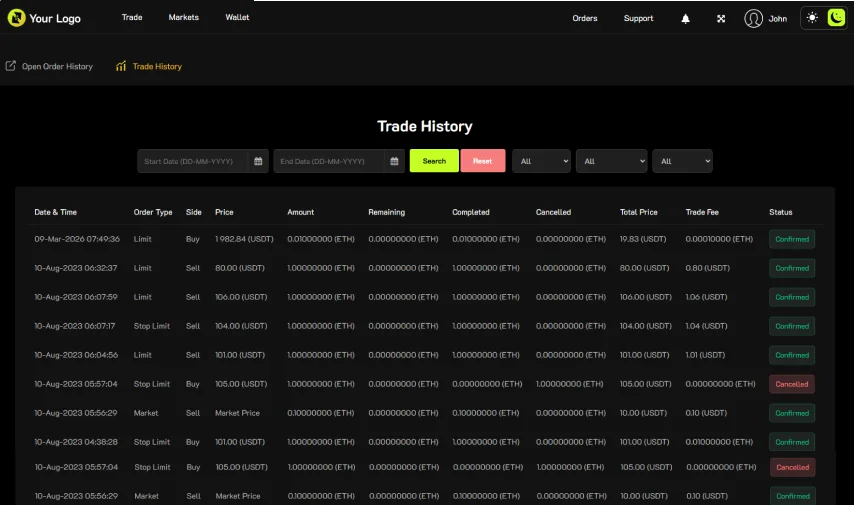Open the Support page
This screenshot has height=505, width=854.
click(x=638, y=19)
